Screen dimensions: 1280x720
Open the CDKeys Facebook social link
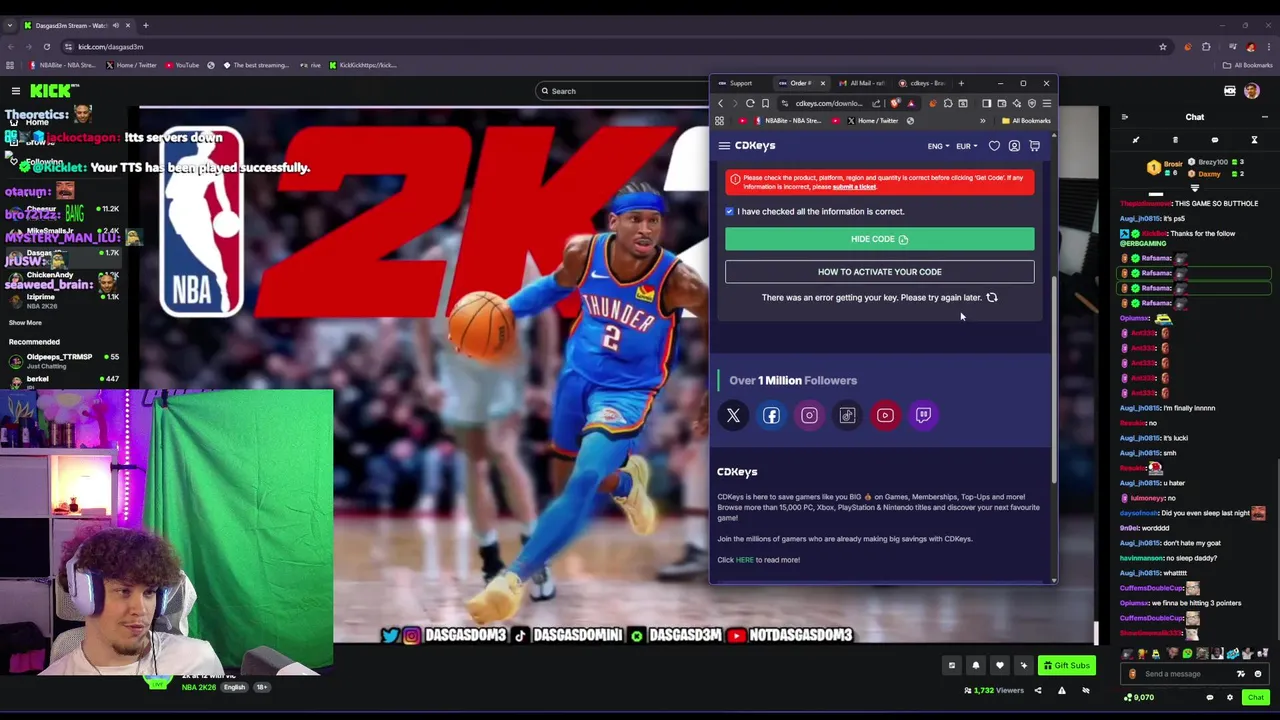771,415
